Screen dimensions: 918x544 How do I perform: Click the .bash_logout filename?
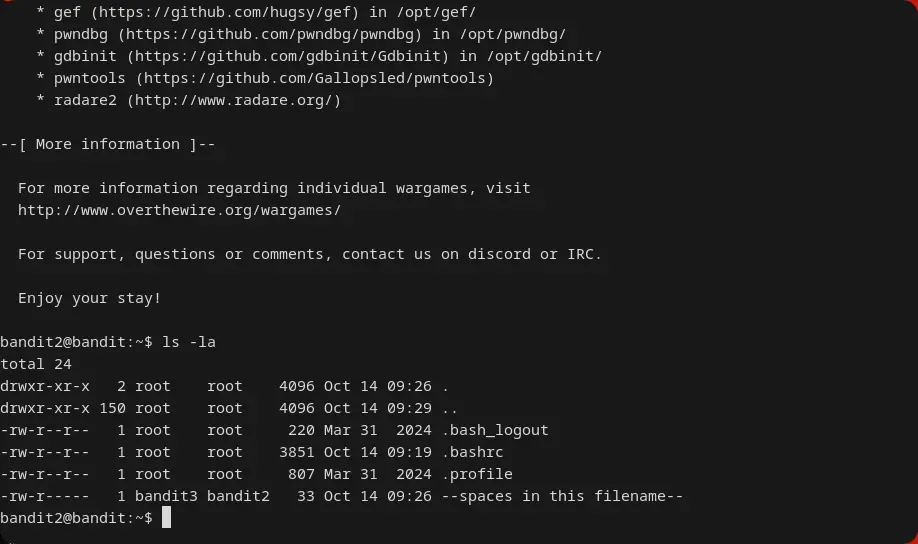click(497, 430)
